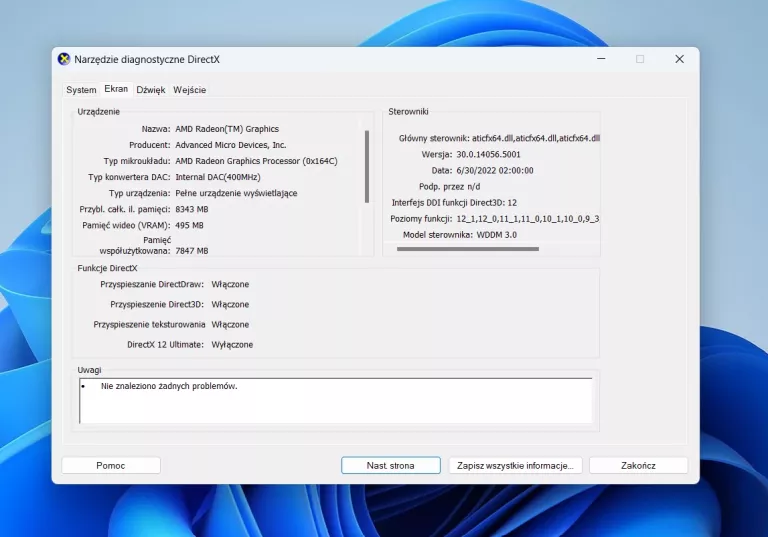This screenshot has width=768, height=537.
Task: Switch to the System tab
Action: pyautogui.click(x=81, y=90)
